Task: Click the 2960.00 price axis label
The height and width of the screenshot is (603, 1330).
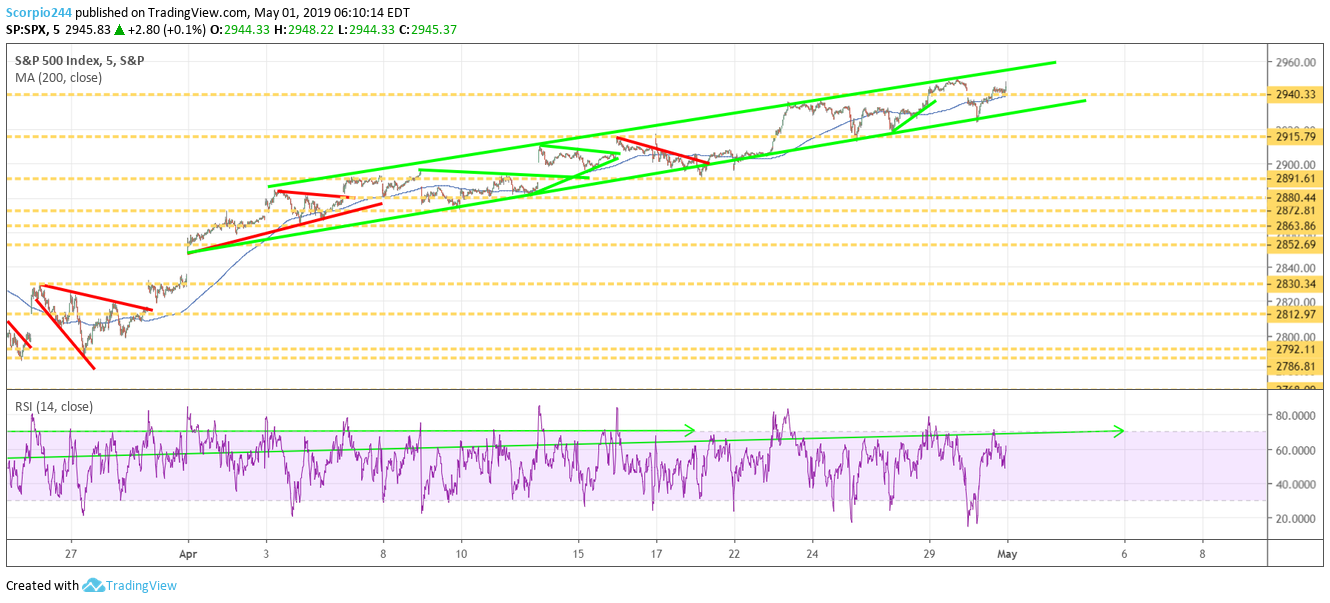Action: click(x=1295, y=62)
